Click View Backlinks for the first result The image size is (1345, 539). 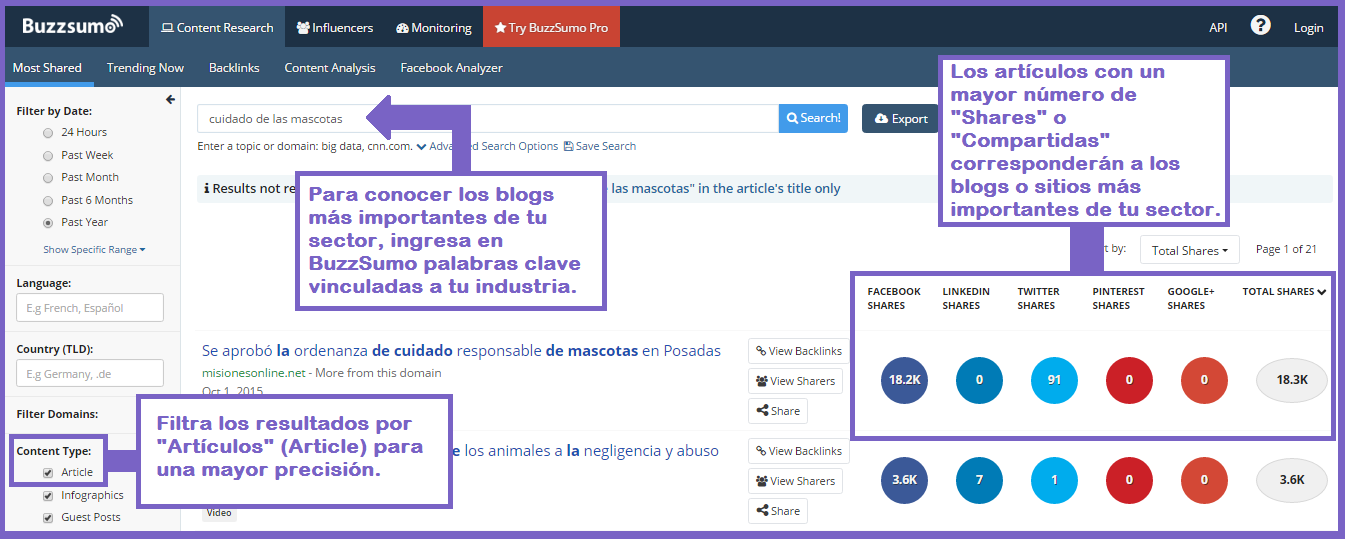pos(799,351)
